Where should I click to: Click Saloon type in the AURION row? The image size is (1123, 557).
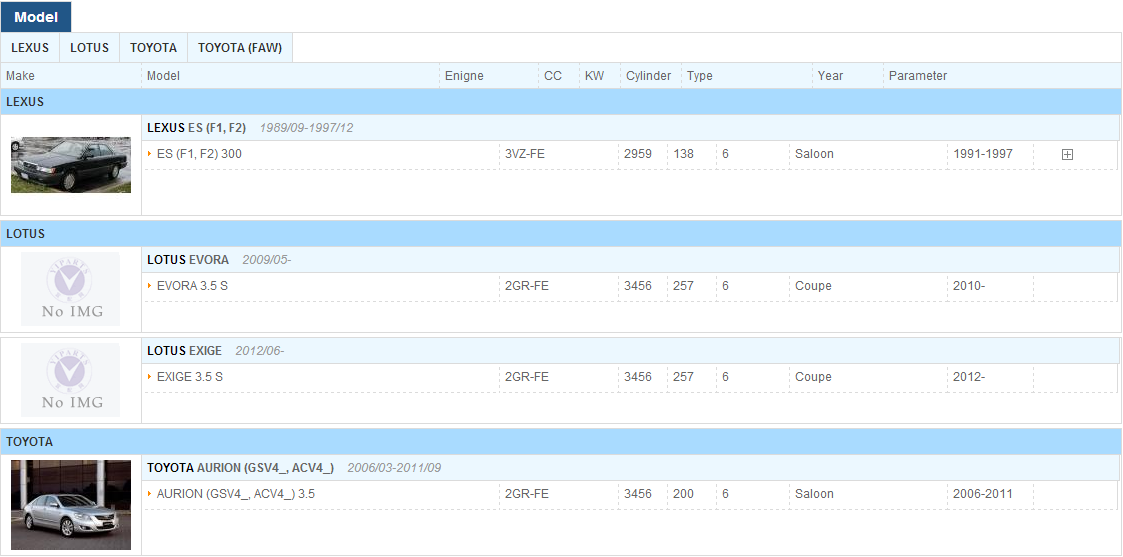click(814, 494)
